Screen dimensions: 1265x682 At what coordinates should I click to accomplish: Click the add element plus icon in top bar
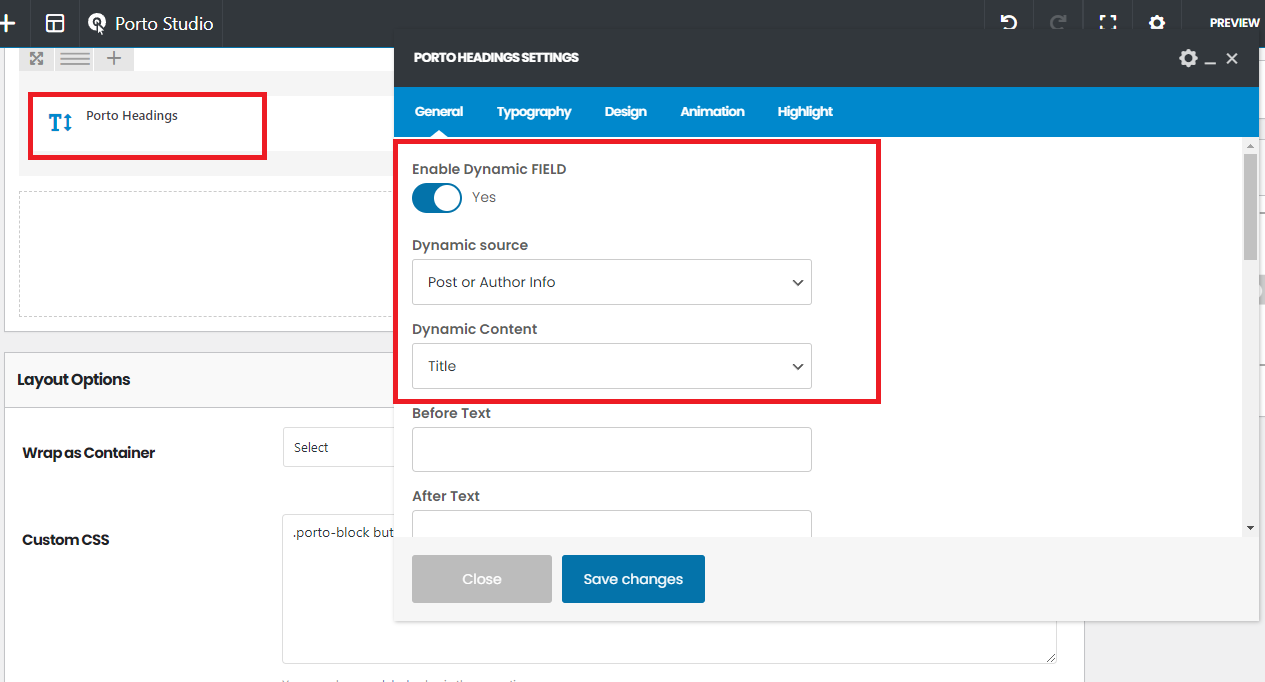click(7, 23)
